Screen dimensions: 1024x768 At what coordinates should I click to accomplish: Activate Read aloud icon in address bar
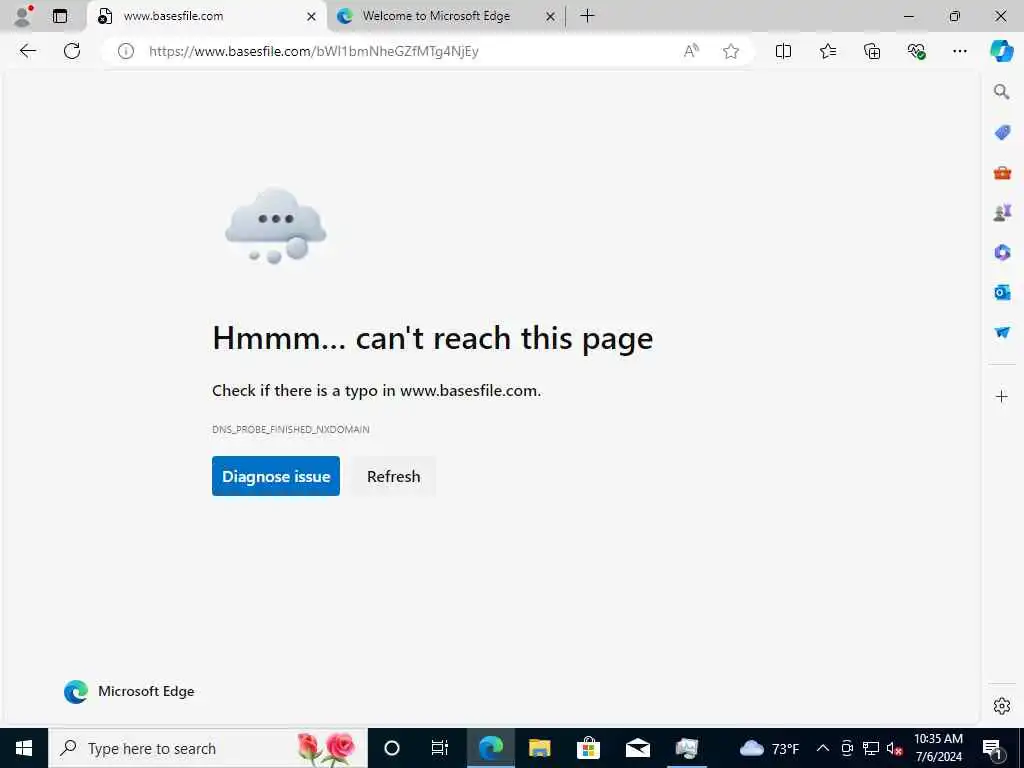[691, 51]
